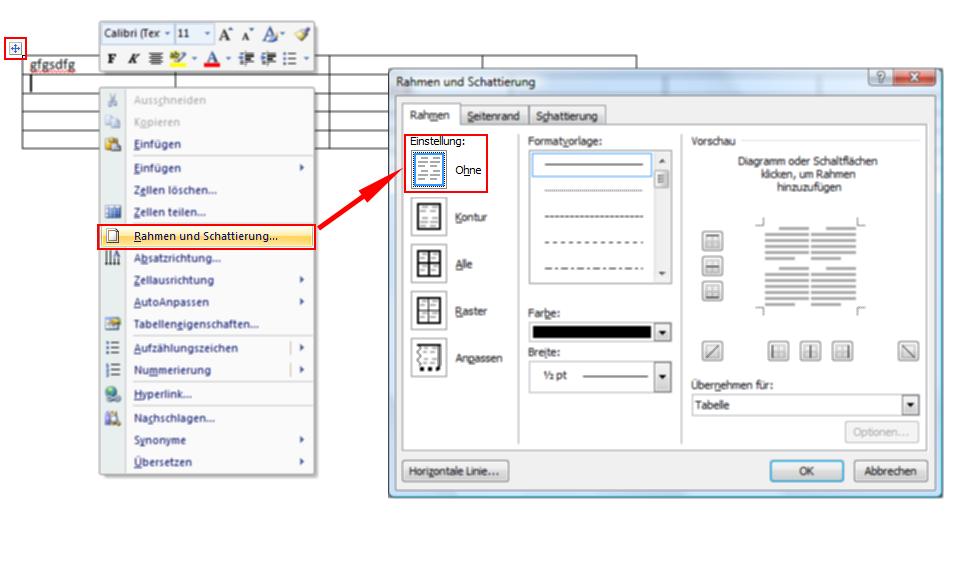
Task: Open the Nummerierung submenu arrow
Action: tap(302, 370)
